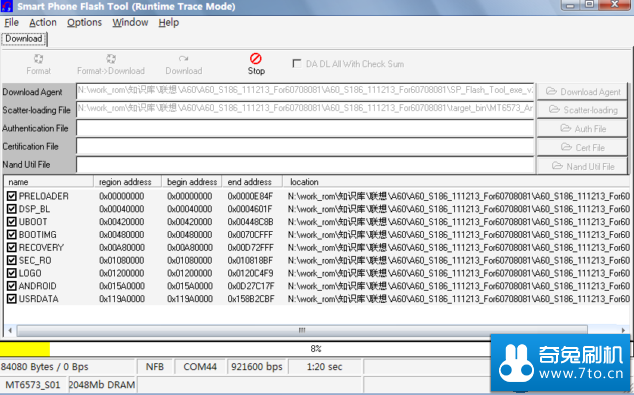Open the Action menu
The width and height of the screenshot is (634, 395).
(x=43, y=23)
